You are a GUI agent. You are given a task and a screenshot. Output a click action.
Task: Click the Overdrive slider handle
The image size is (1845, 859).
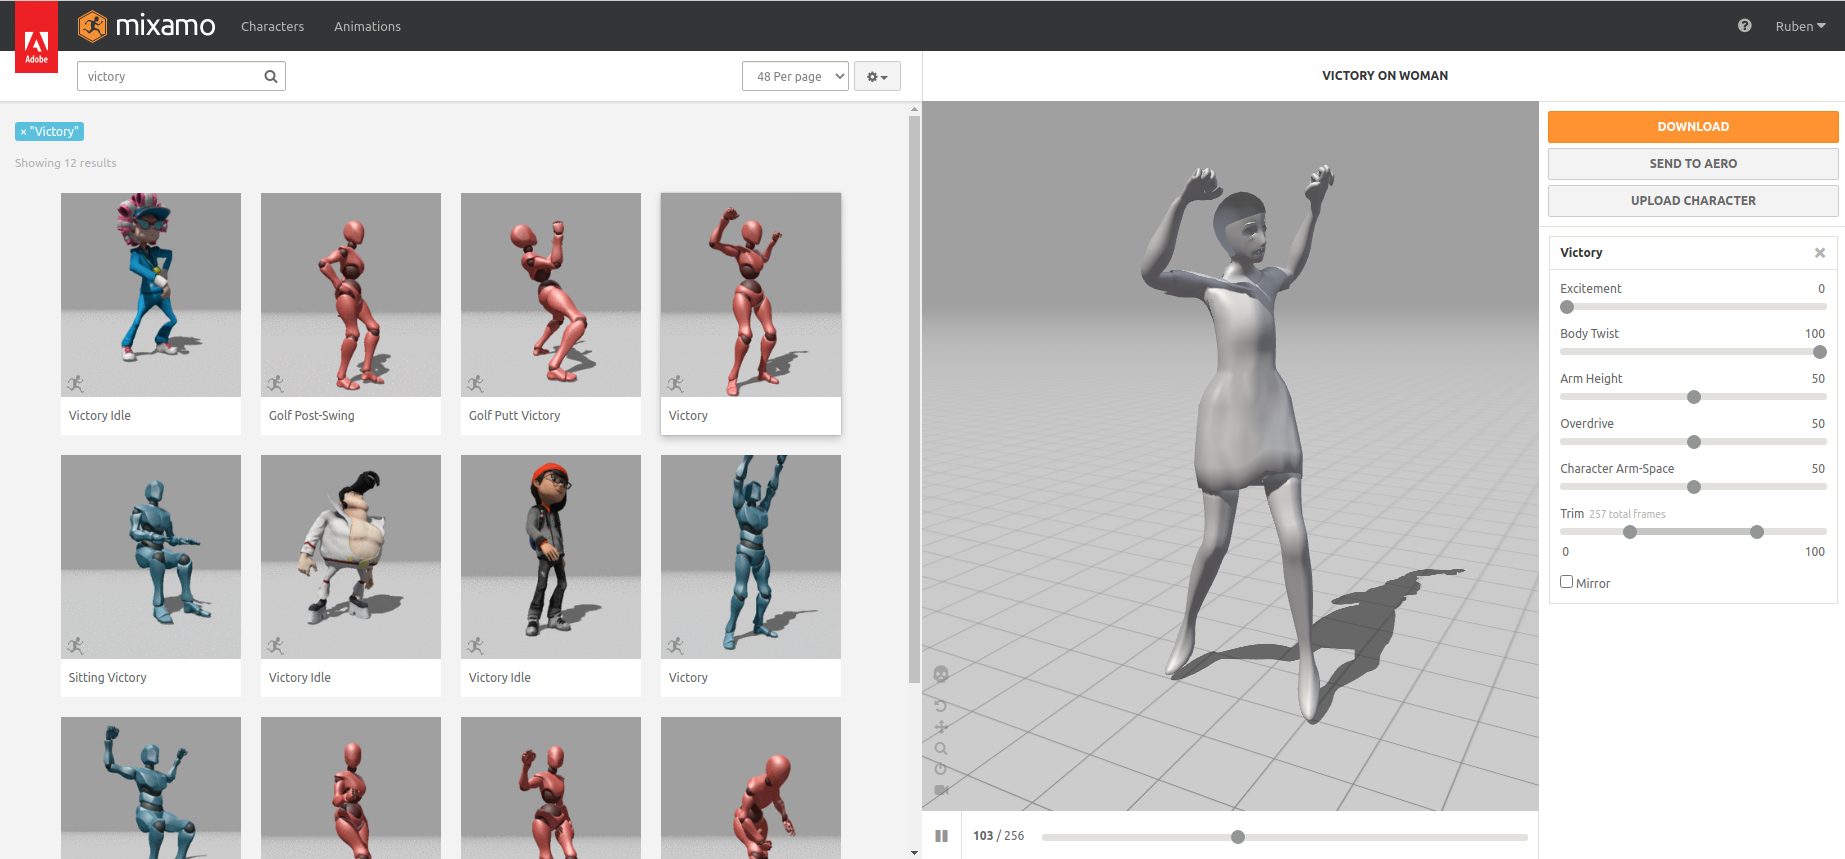point(1694,442)
